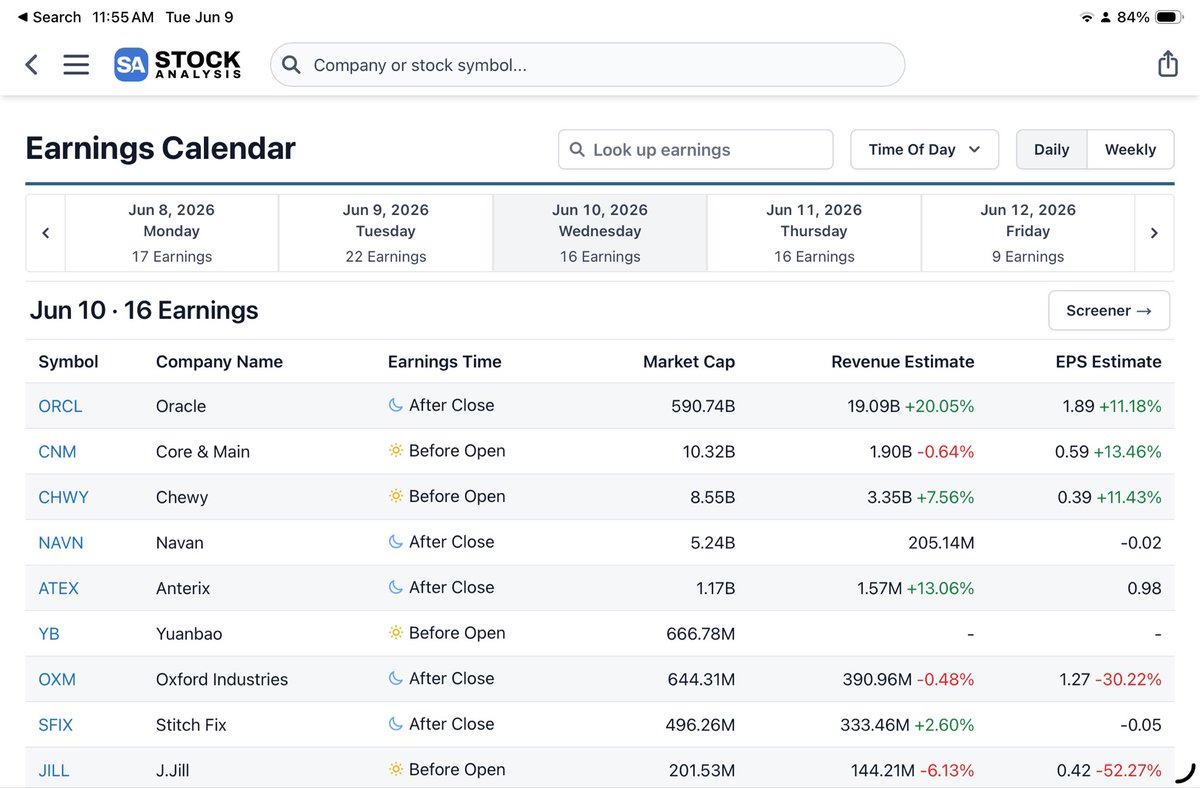Viewport: 1200px width, 788px height.
Task: Sort by the Company Name column header
Action: point(219,362)
